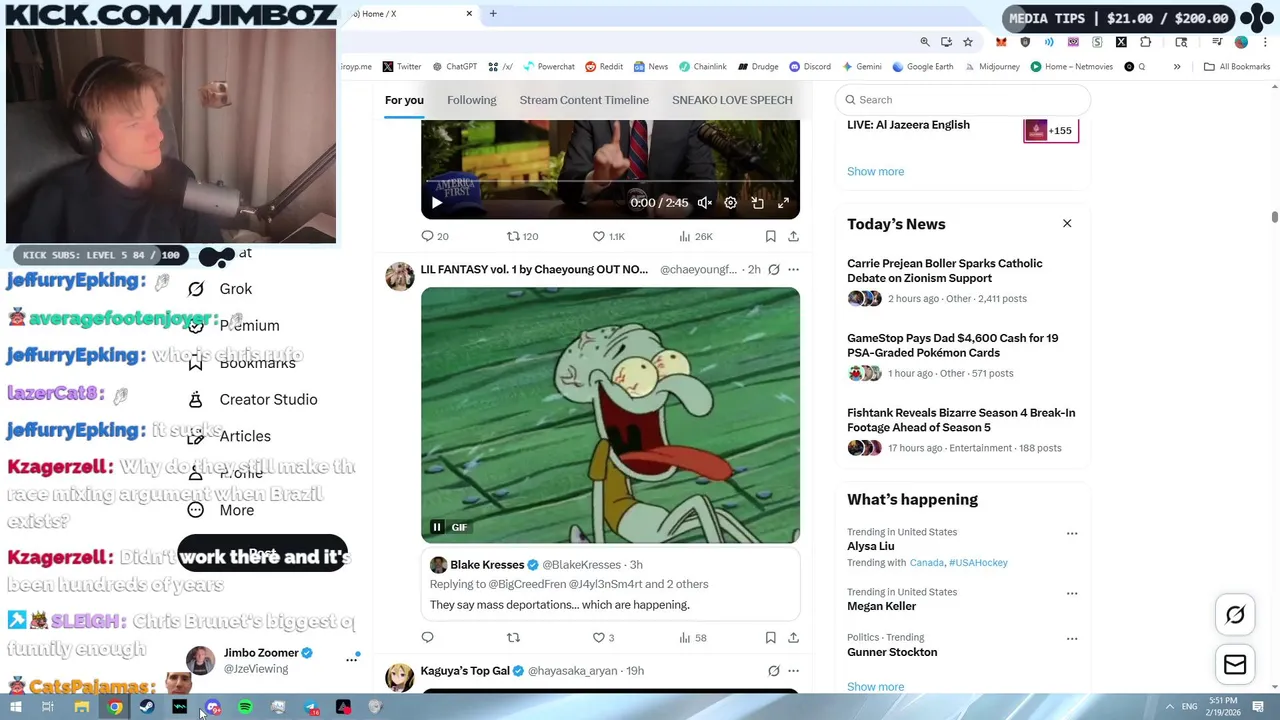
Task: Like the Squidward post with 3 likes
Action: (603, 637)
